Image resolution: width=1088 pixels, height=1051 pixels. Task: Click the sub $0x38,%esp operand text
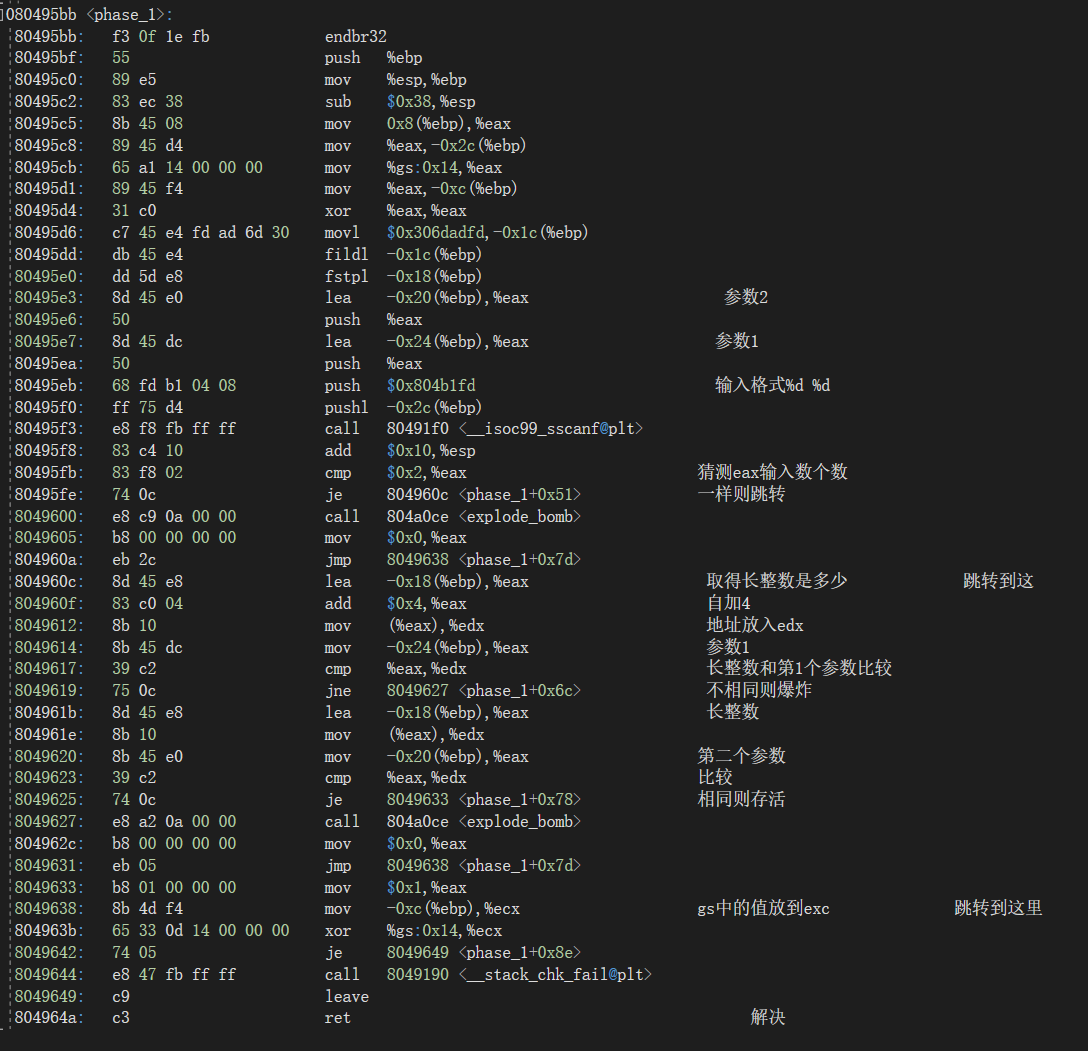[431, 101]
